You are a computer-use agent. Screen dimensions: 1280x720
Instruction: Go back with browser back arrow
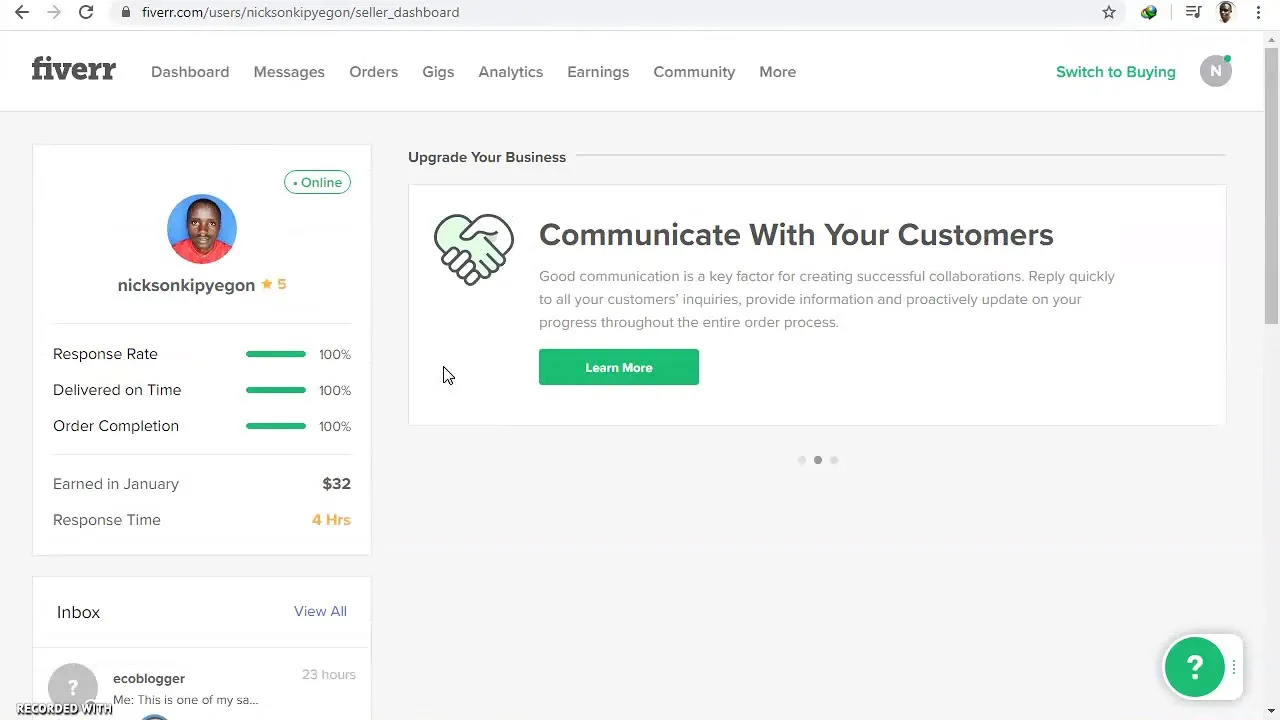click(x=22, y=12)
